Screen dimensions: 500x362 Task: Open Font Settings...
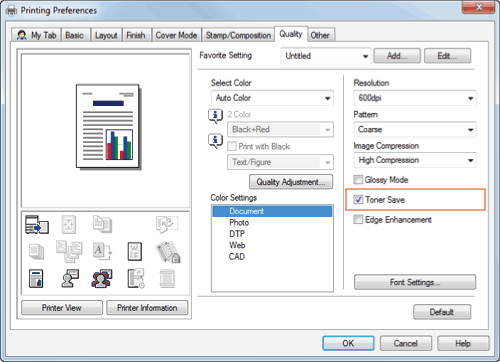click(415, 282)
